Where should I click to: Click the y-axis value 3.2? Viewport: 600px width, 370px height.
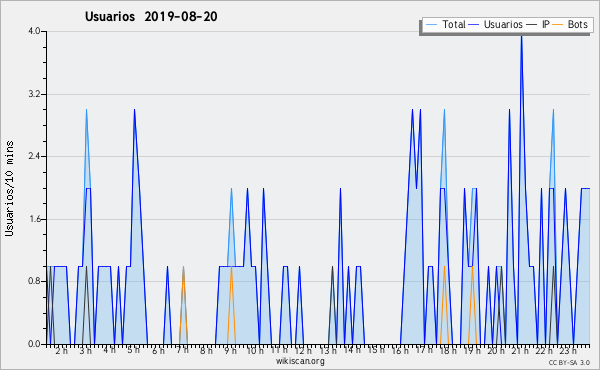[x=34, y=94]
